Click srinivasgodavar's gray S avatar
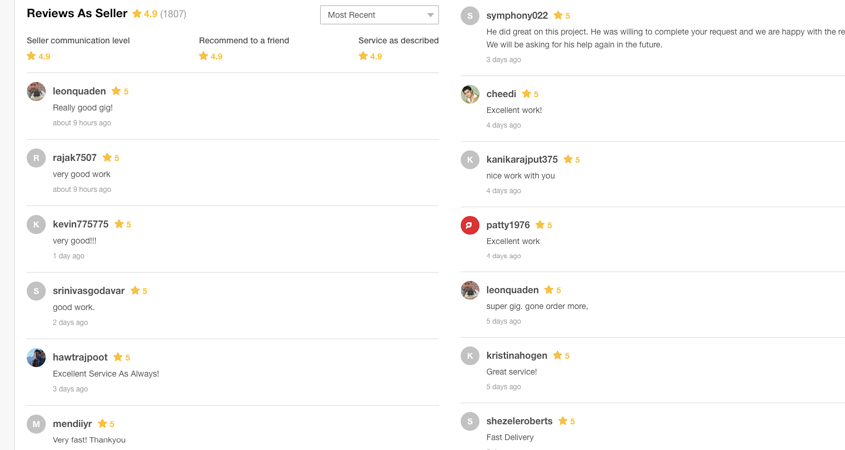The image size is (845, 450). tap(36, 291)
